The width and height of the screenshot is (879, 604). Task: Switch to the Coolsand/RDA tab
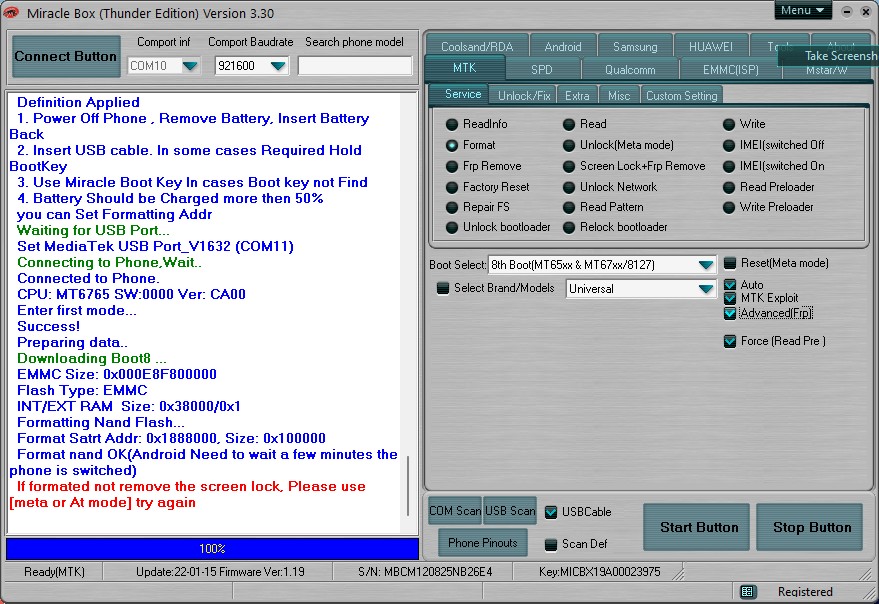[x=477, y=47]
